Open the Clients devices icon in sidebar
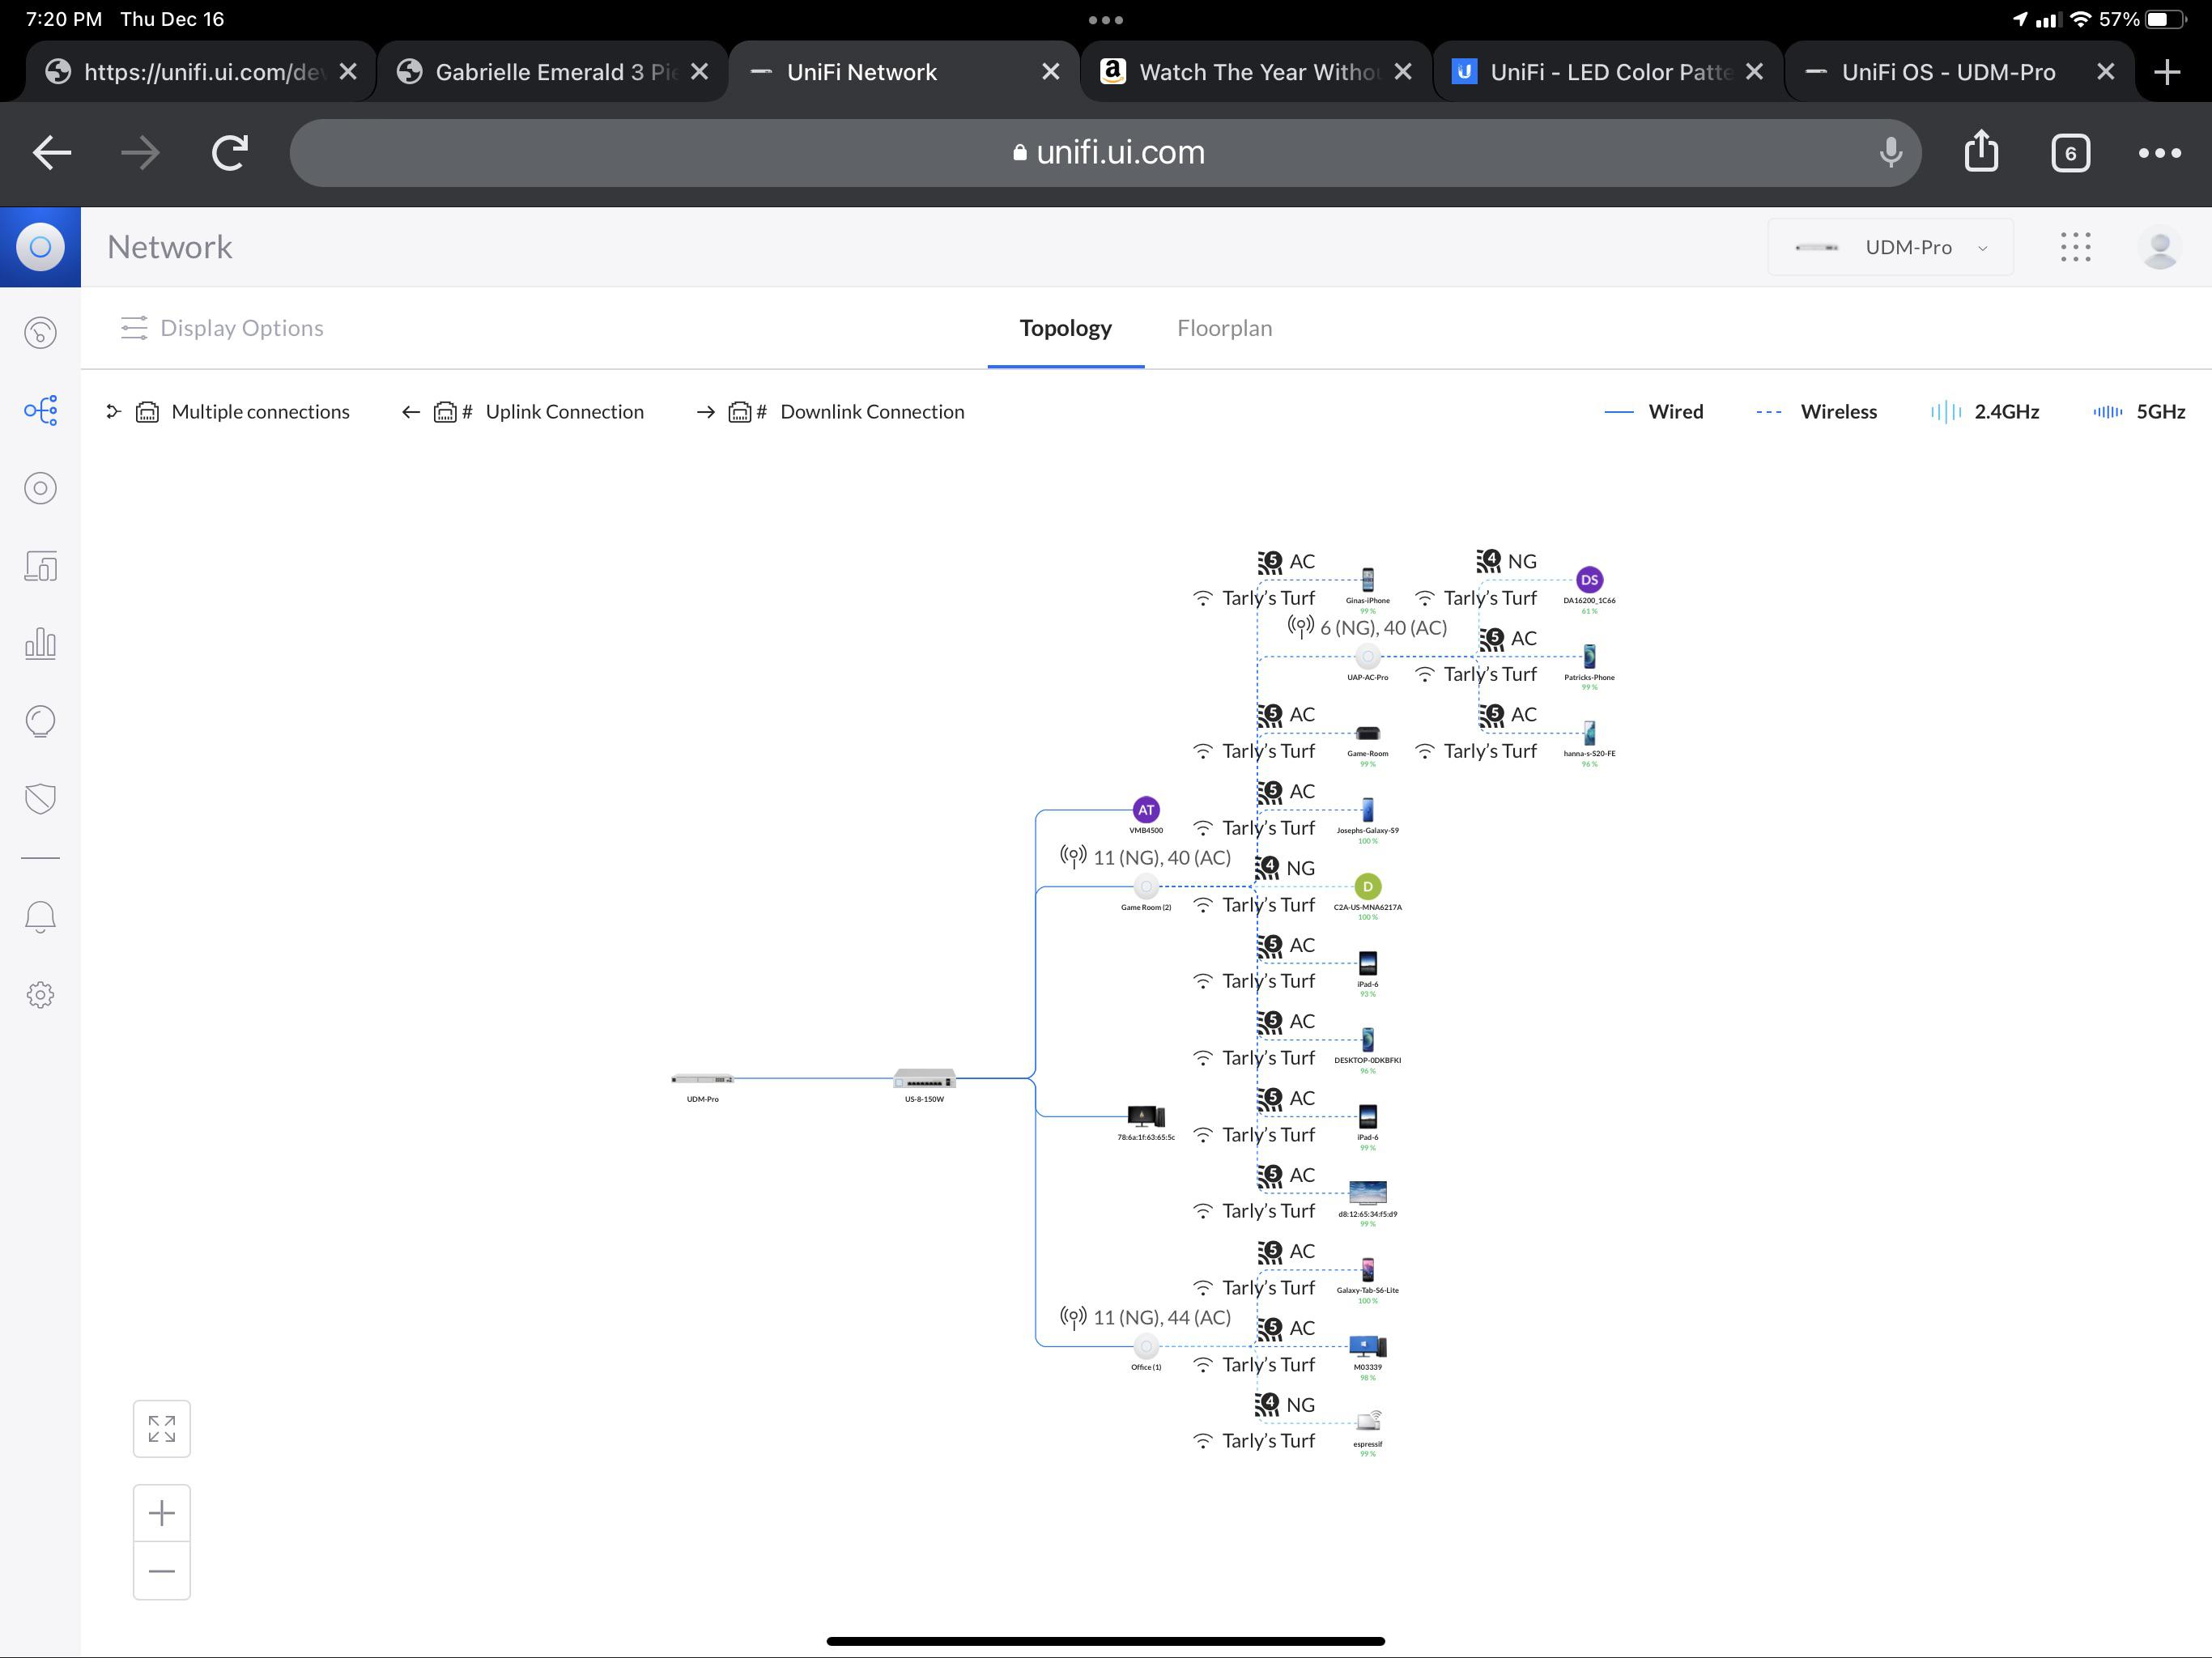Image resolution: width=2212 pixels, height=1658 pixels. point(40,565)
